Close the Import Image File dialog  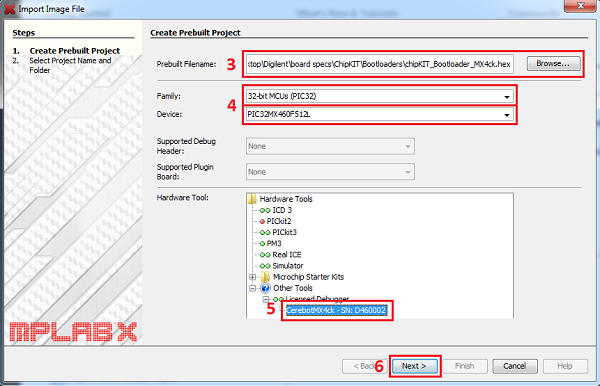click(580, 6)
